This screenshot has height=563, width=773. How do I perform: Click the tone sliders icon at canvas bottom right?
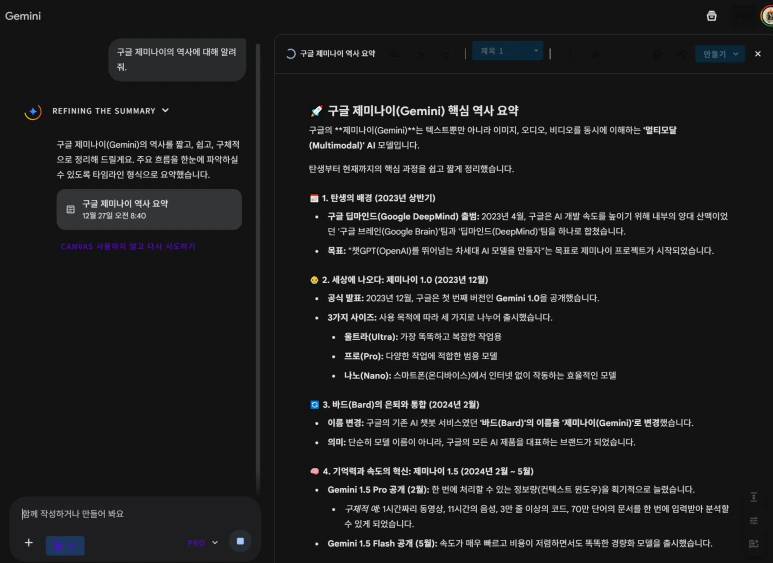(753, 521)
